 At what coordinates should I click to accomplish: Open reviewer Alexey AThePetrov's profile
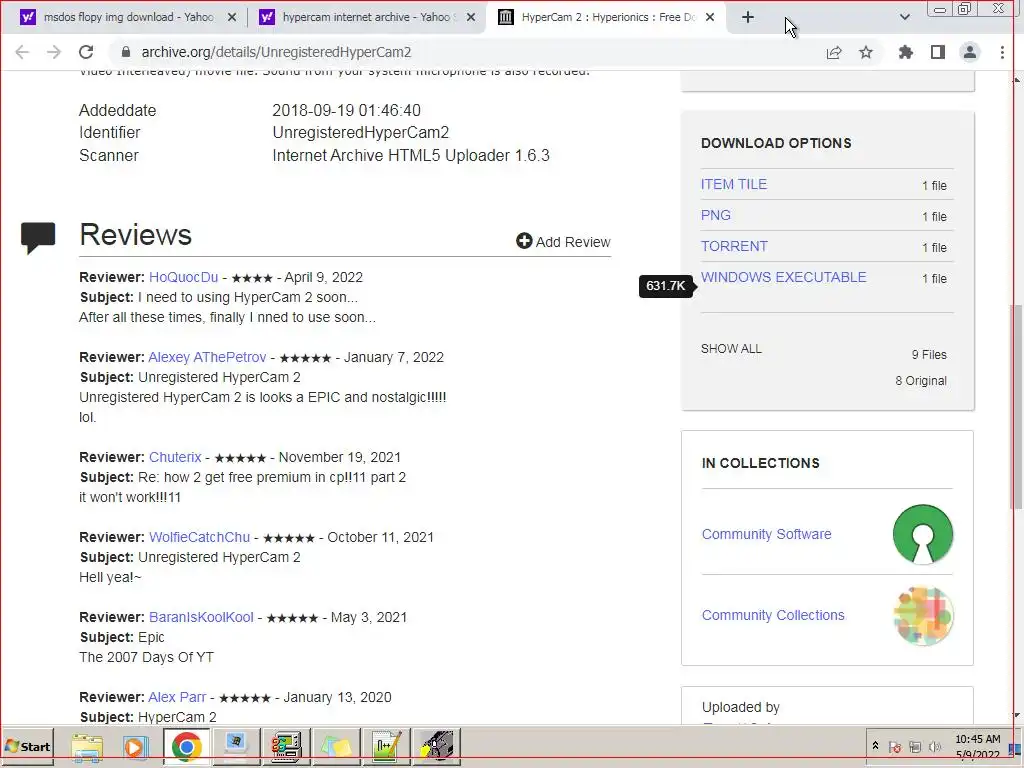[x=207, y=357]
